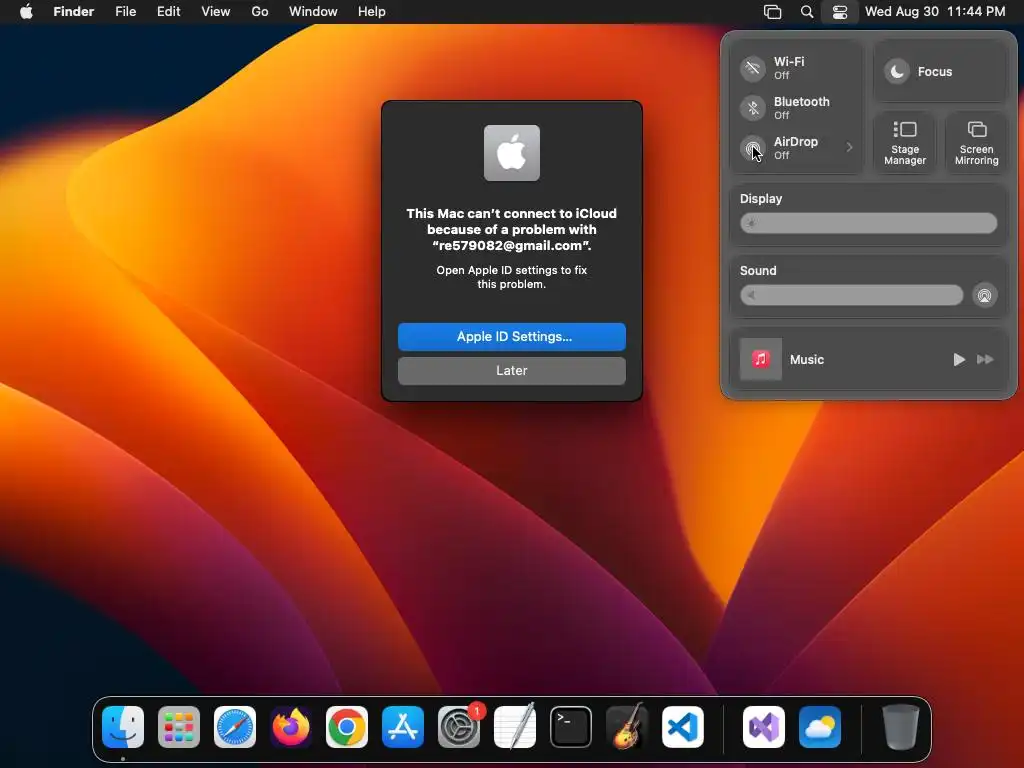
Task: Enable Focus mode in Control Center
Action: point(897,71)
